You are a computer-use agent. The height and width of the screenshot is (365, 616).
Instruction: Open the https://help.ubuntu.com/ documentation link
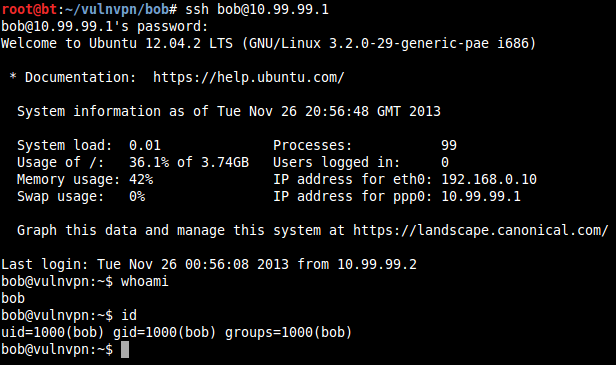pos(248,77)
